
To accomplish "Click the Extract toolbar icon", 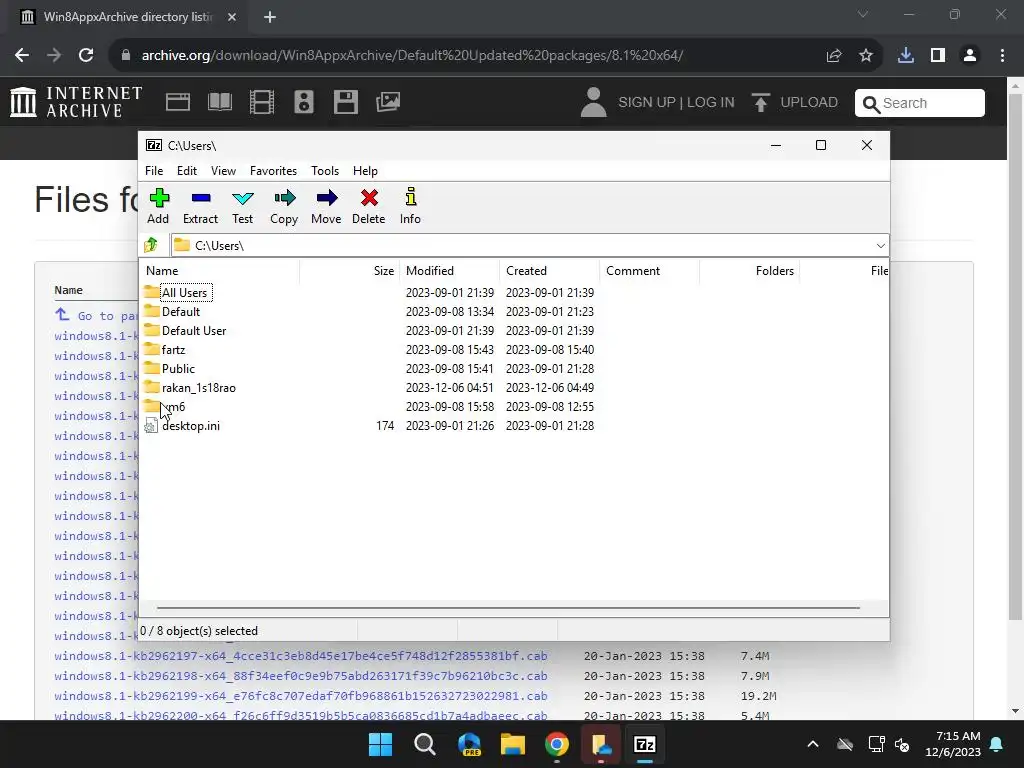I will (x=200, y=206).
